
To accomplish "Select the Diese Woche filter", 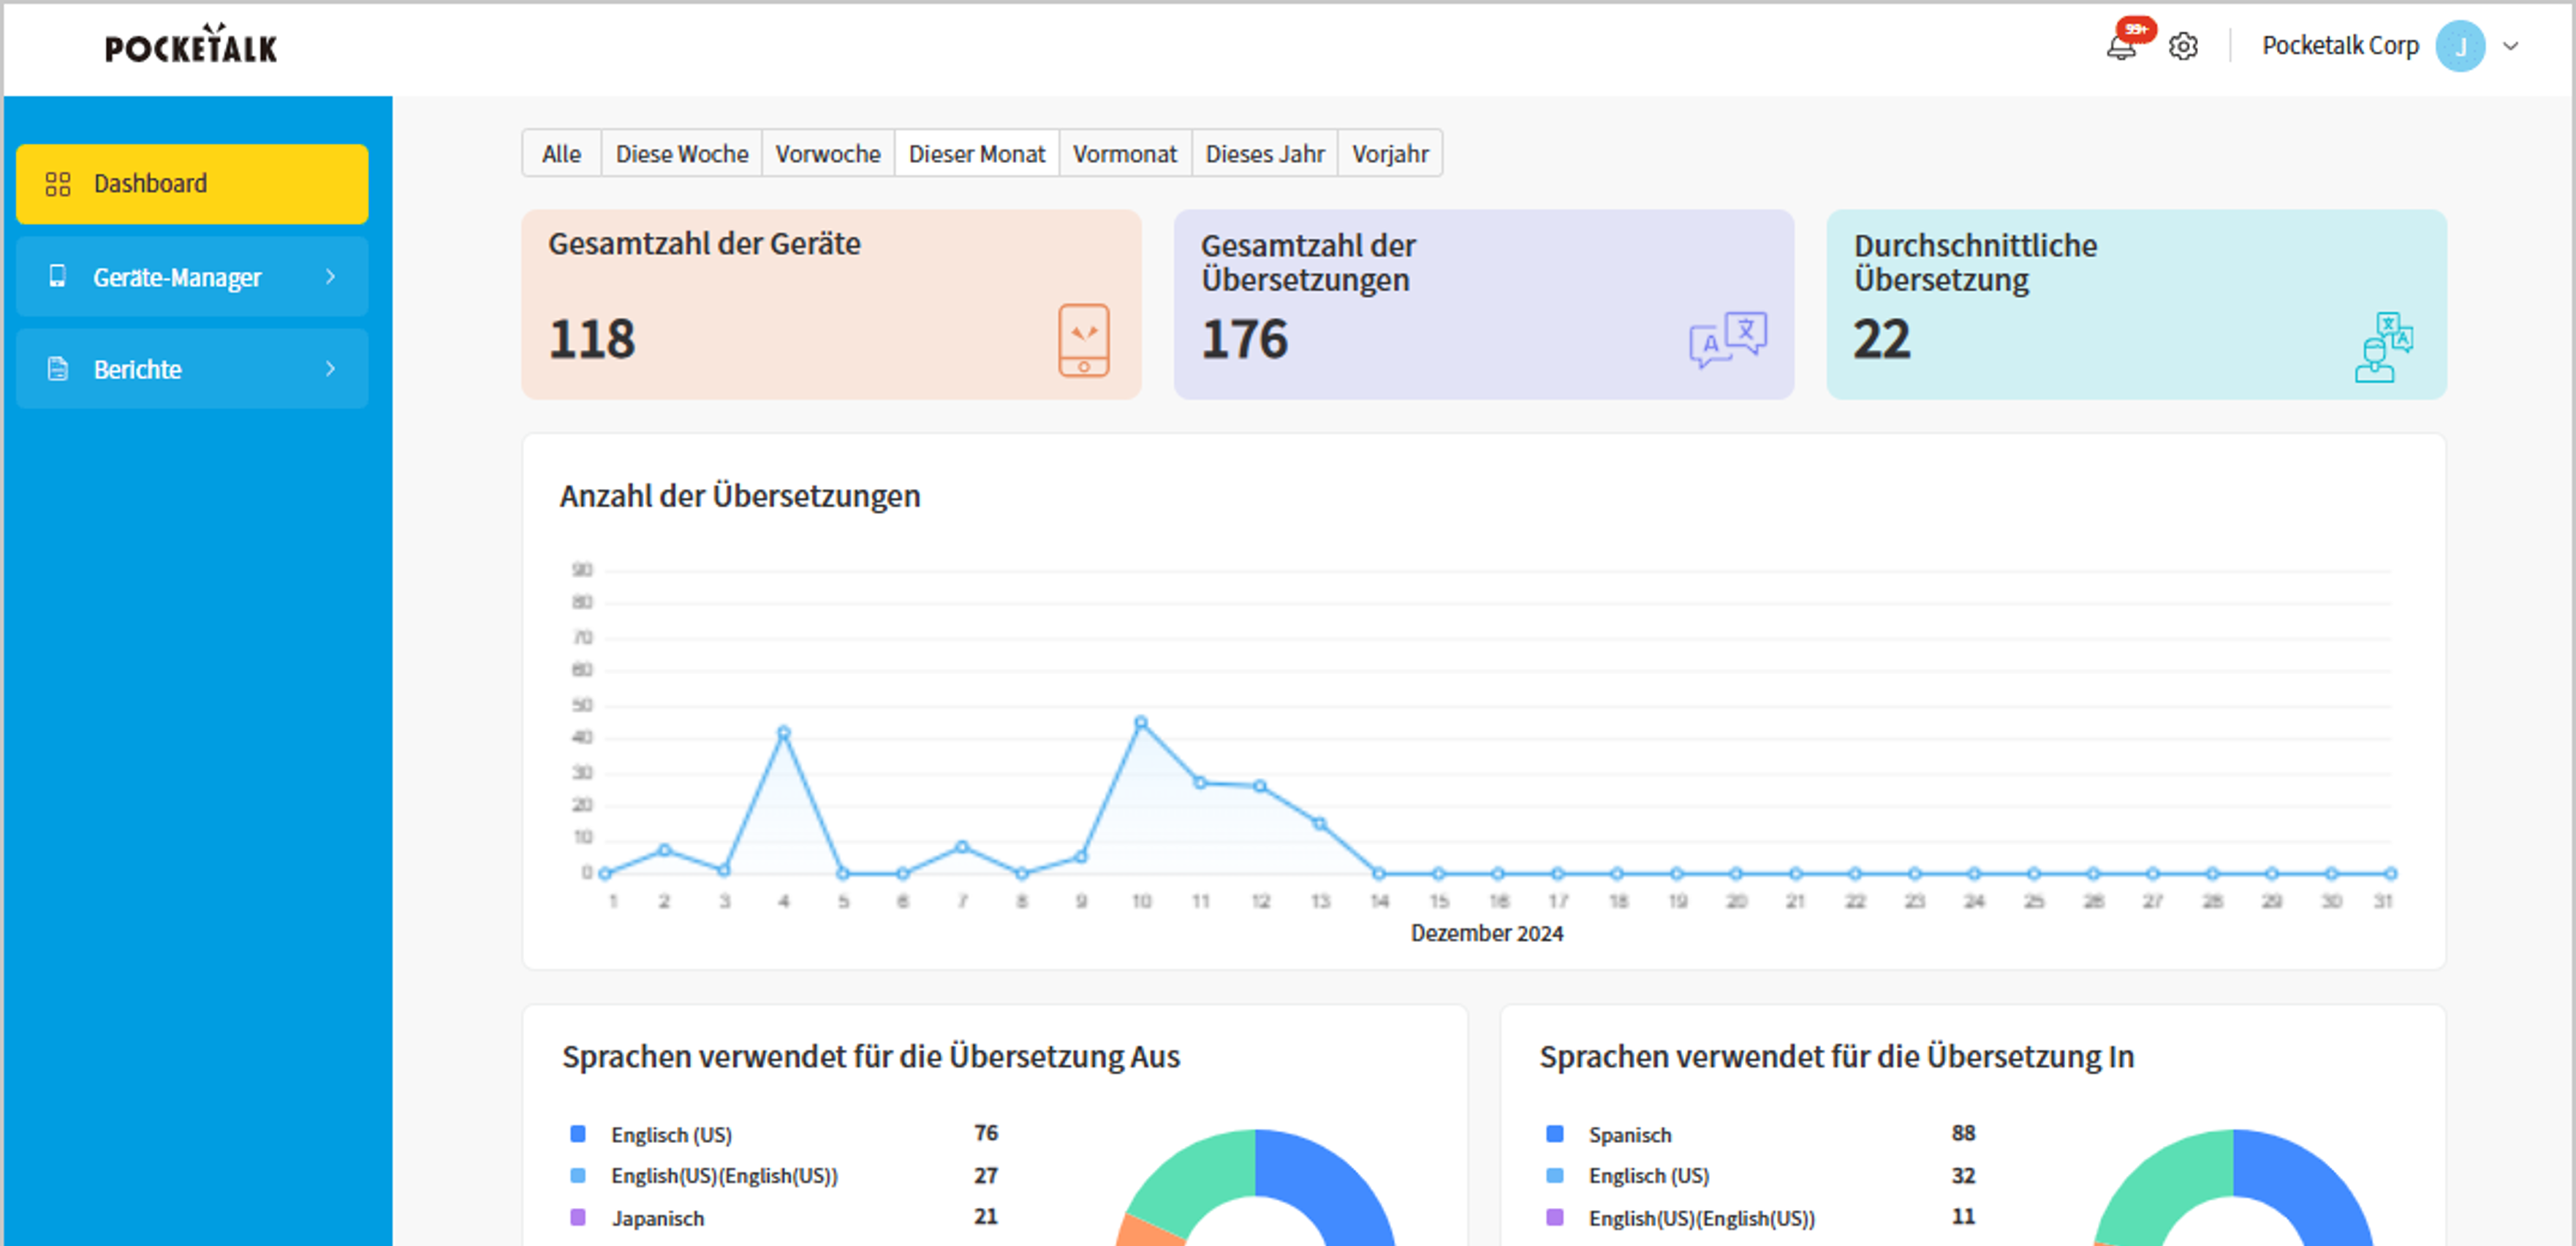I will tap(682, 154).
